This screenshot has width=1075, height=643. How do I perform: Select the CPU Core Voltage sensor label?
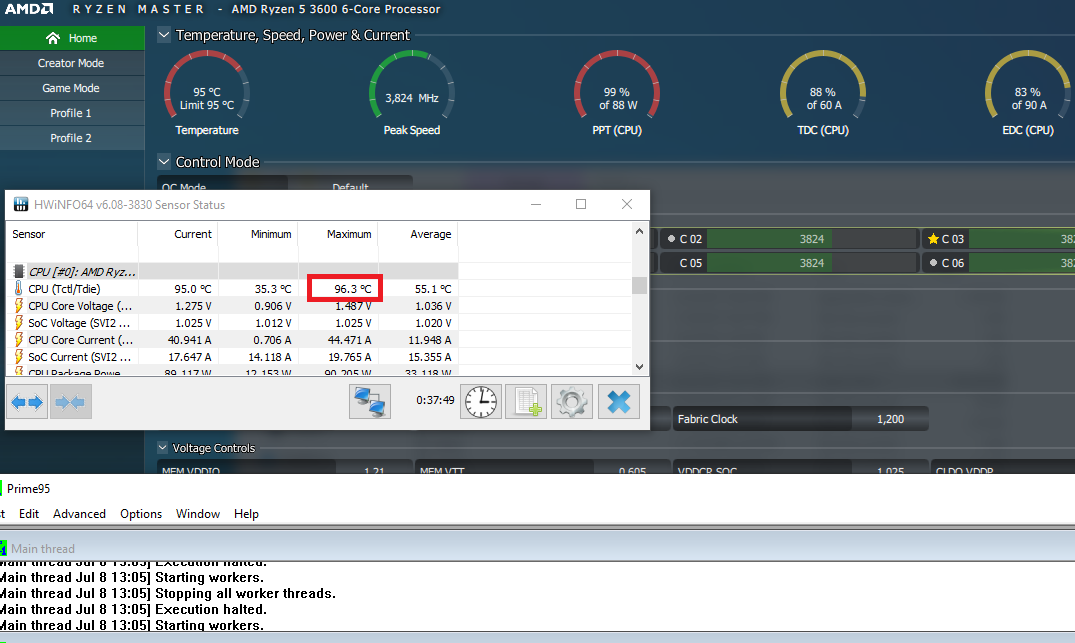point(80,306)
